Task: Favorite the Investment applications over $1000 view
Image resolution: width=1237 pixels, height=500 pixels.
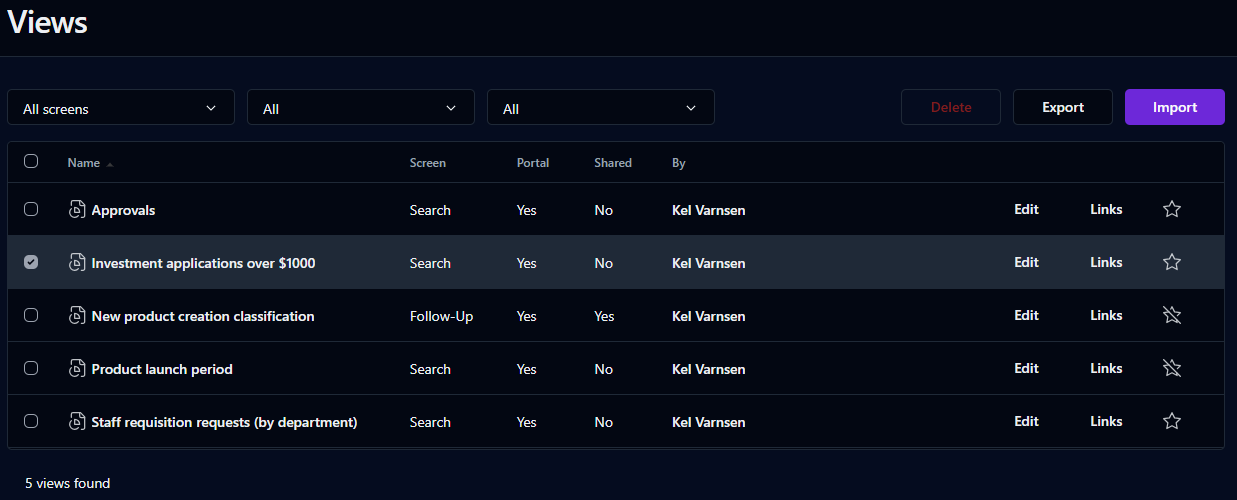Action: tap(1172, 263)
